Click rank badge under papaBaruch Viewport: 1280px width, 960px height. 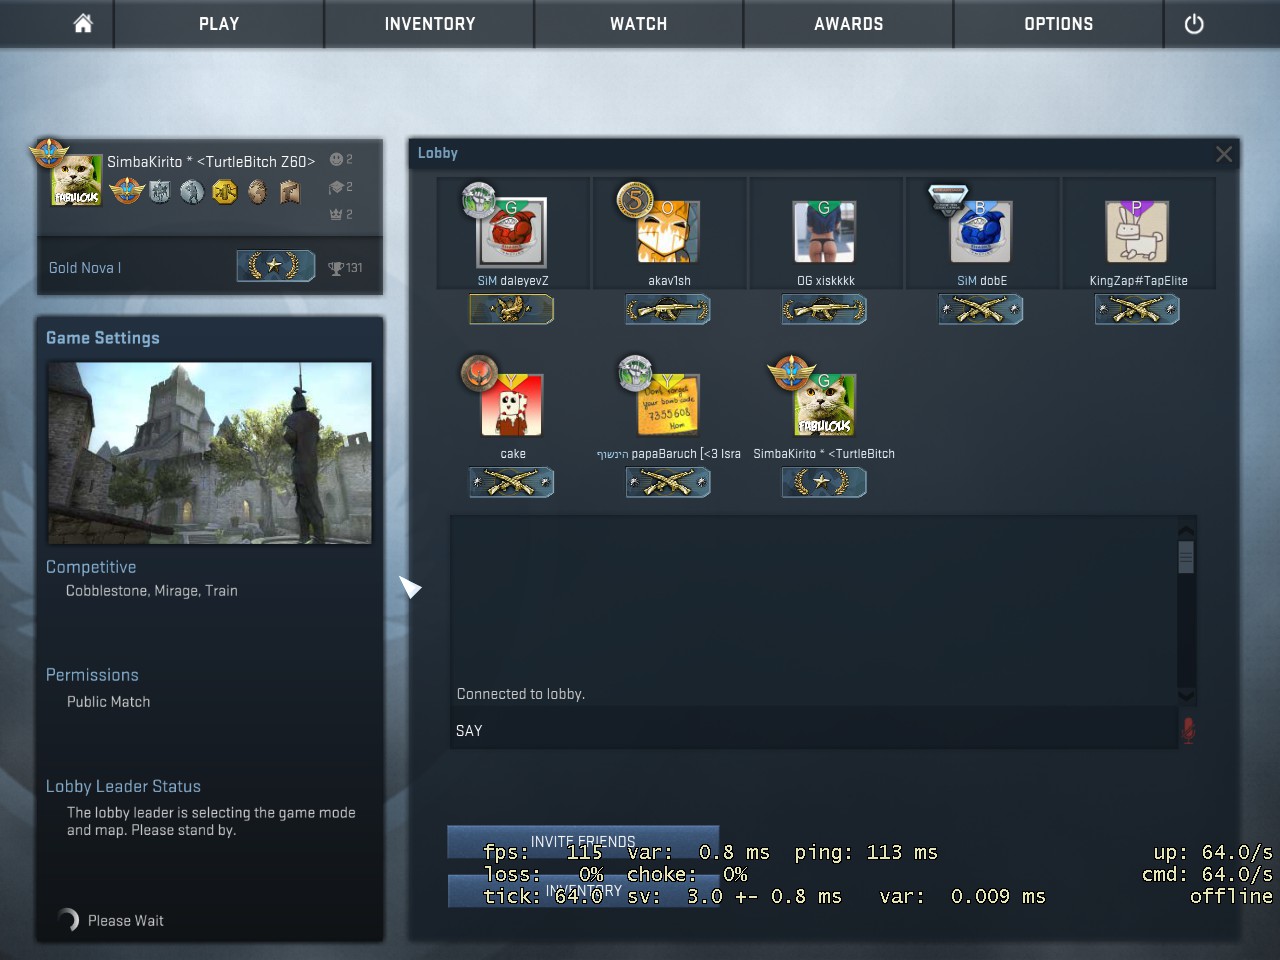pos(668,482)
